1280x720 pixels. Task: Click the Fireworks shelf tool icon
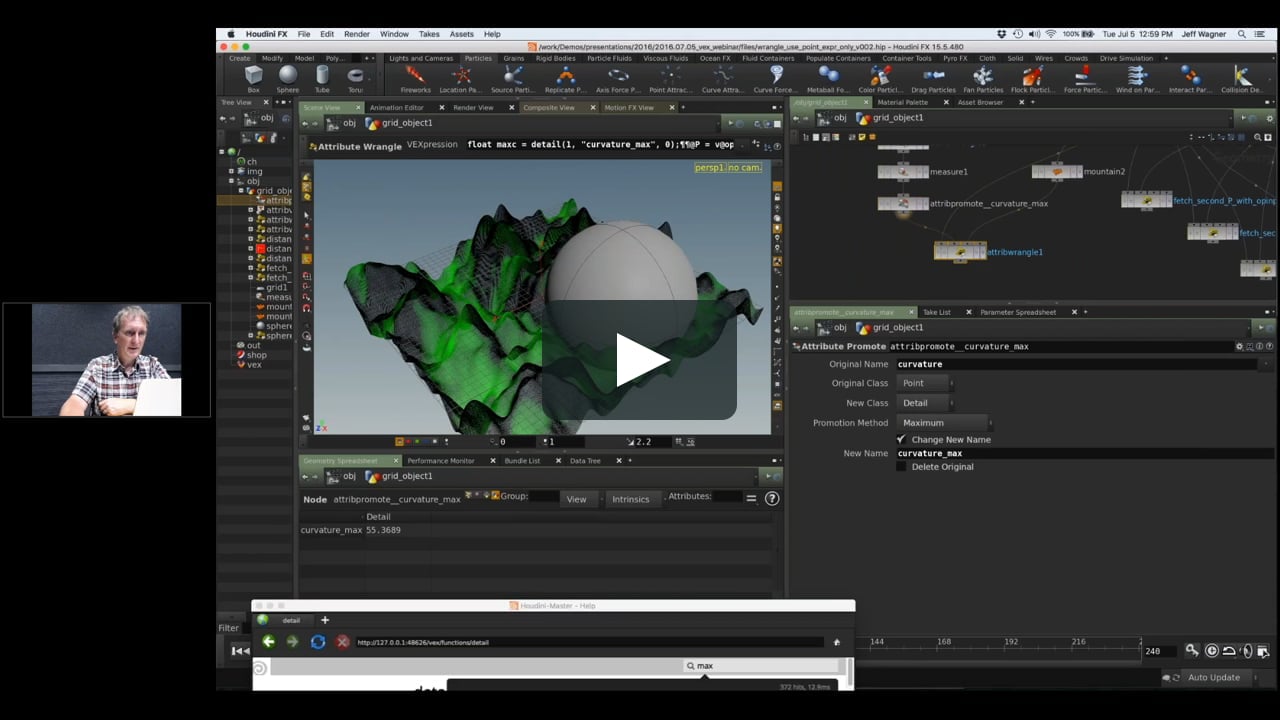[x=415, y=75]
